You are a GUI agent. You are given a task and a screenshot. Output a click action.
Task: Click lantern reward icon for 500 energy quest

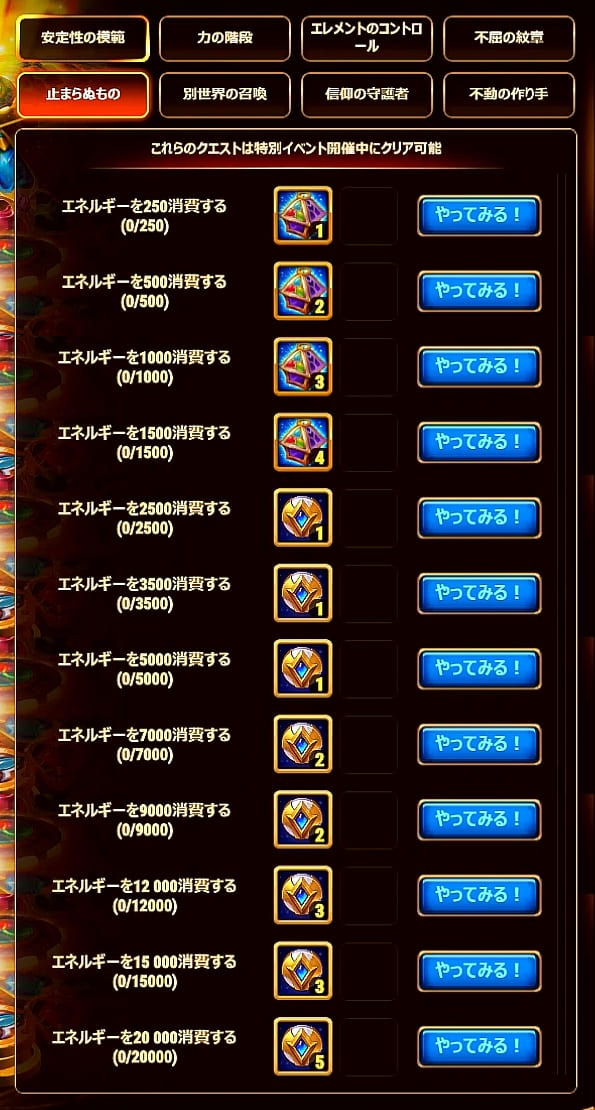(303, 291)
